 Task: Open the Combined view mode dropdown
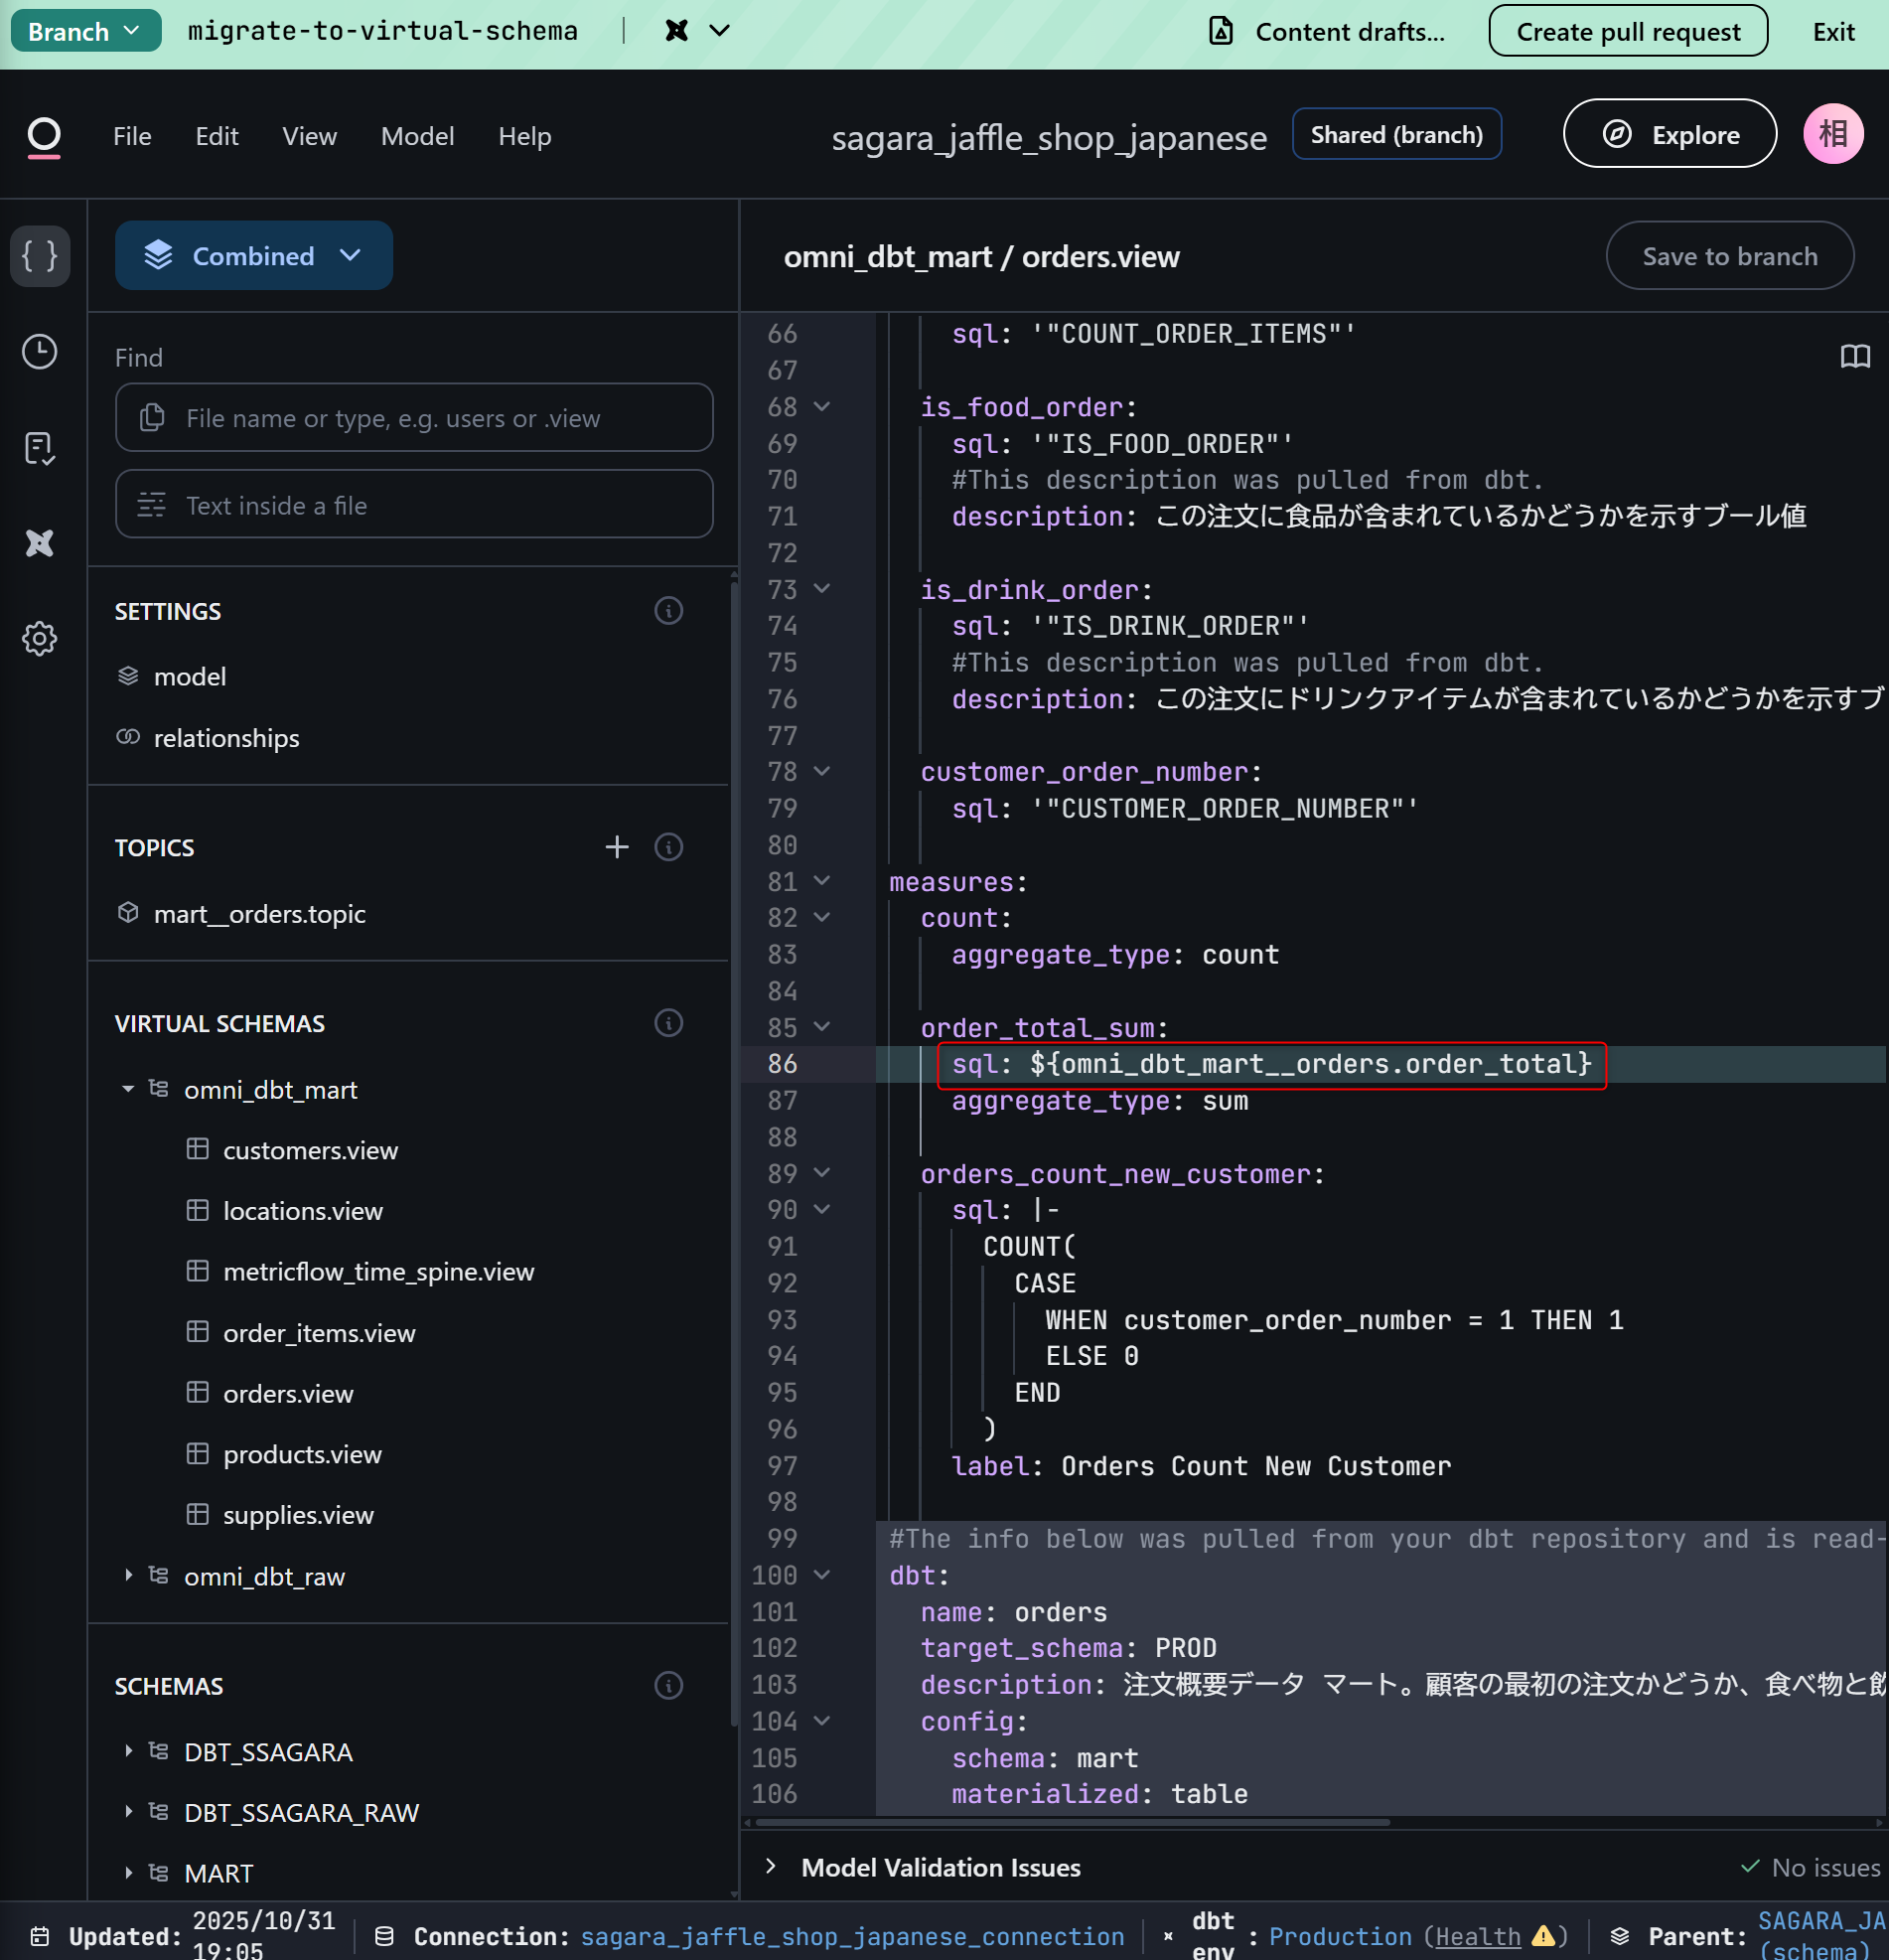click(254, 256)
